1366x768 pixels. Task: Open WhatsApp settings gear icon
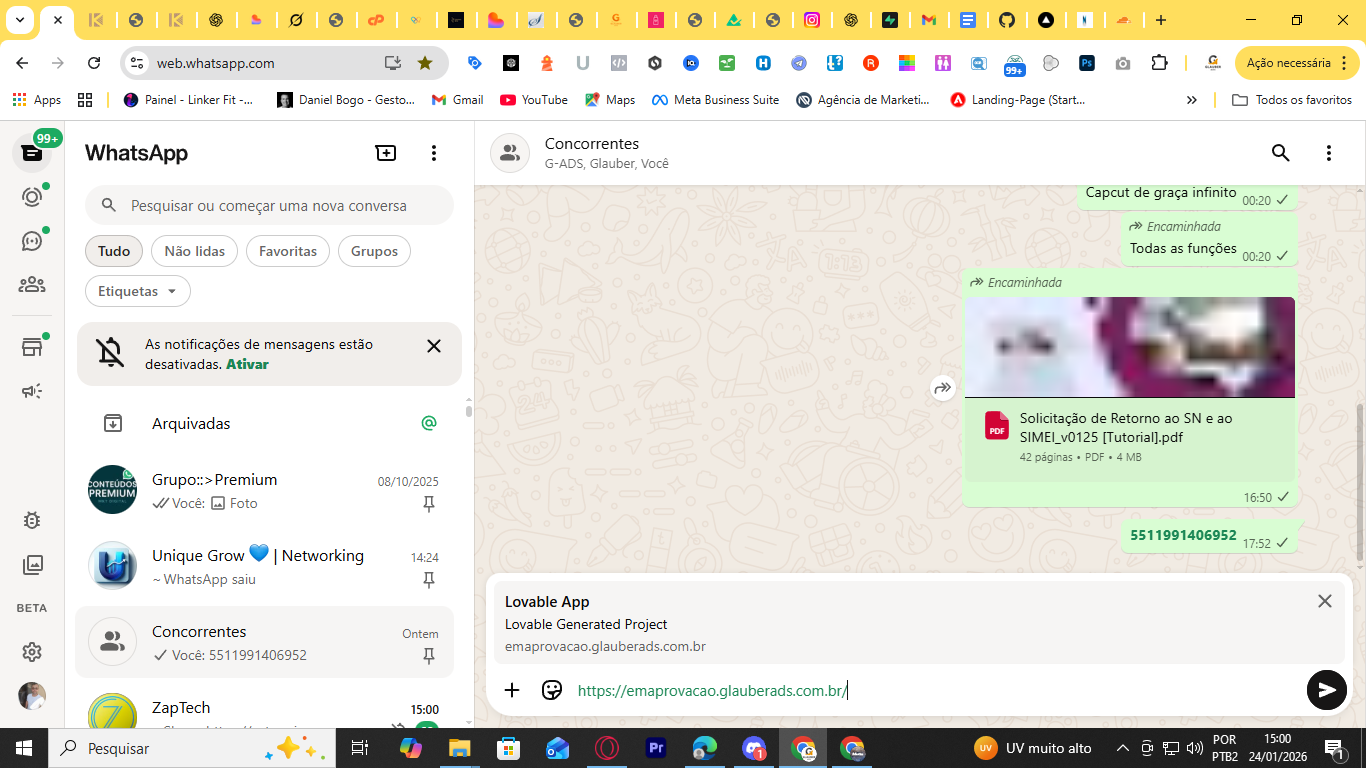(x=32, y=652)
